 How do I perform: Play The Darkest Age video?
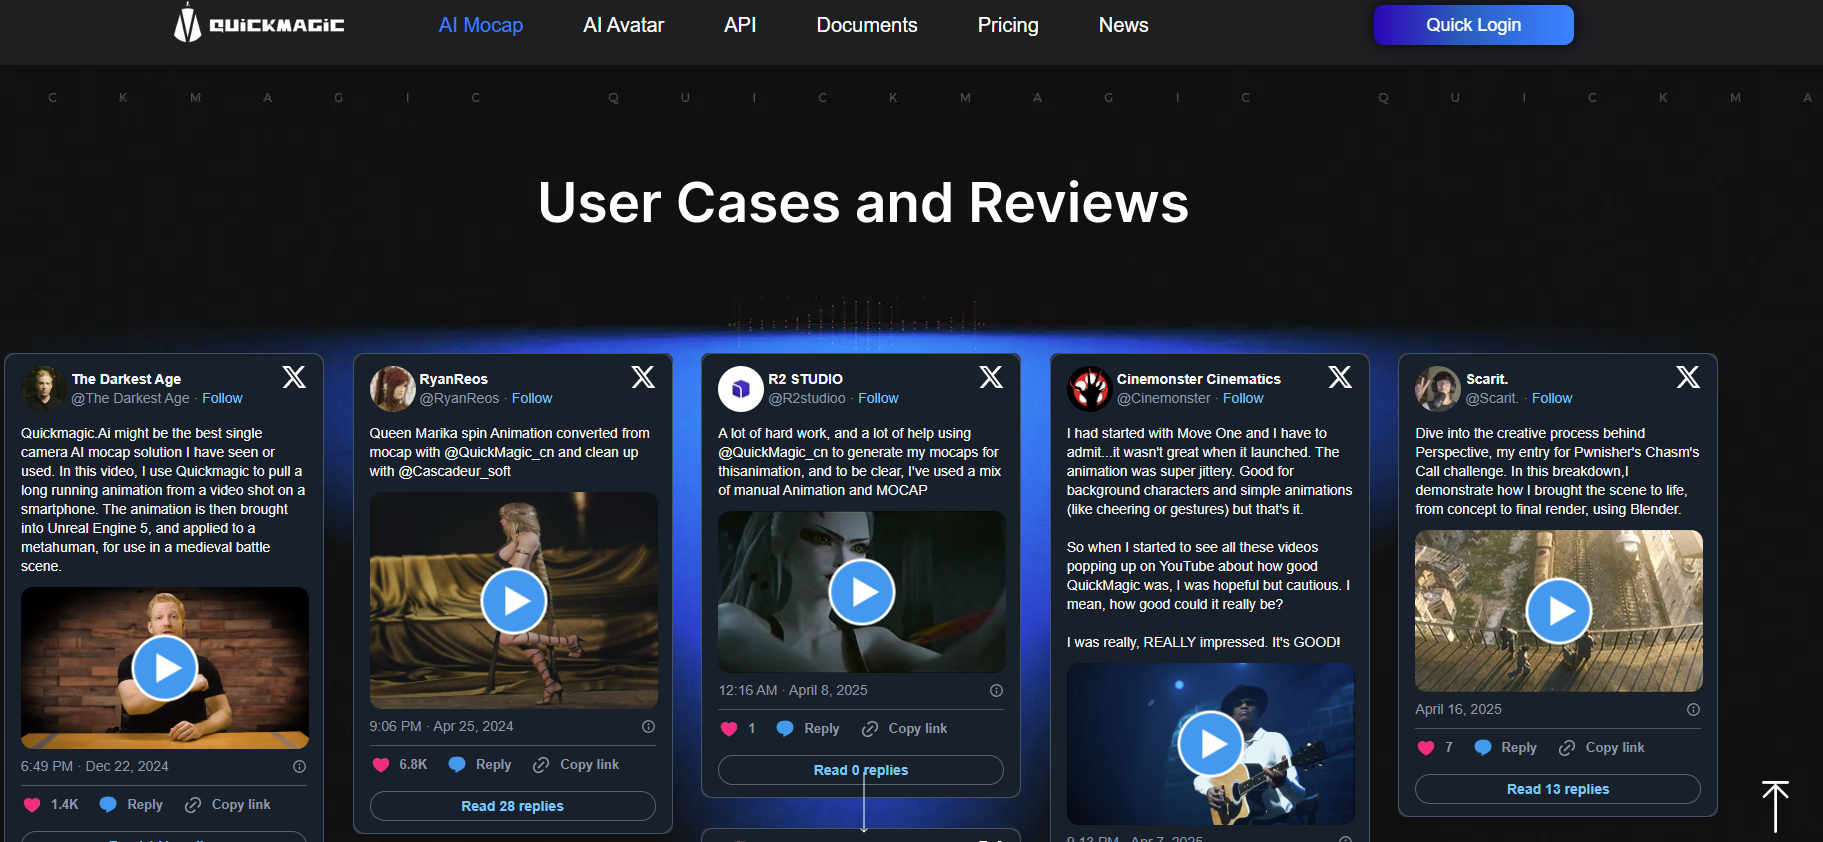point(165,668)
